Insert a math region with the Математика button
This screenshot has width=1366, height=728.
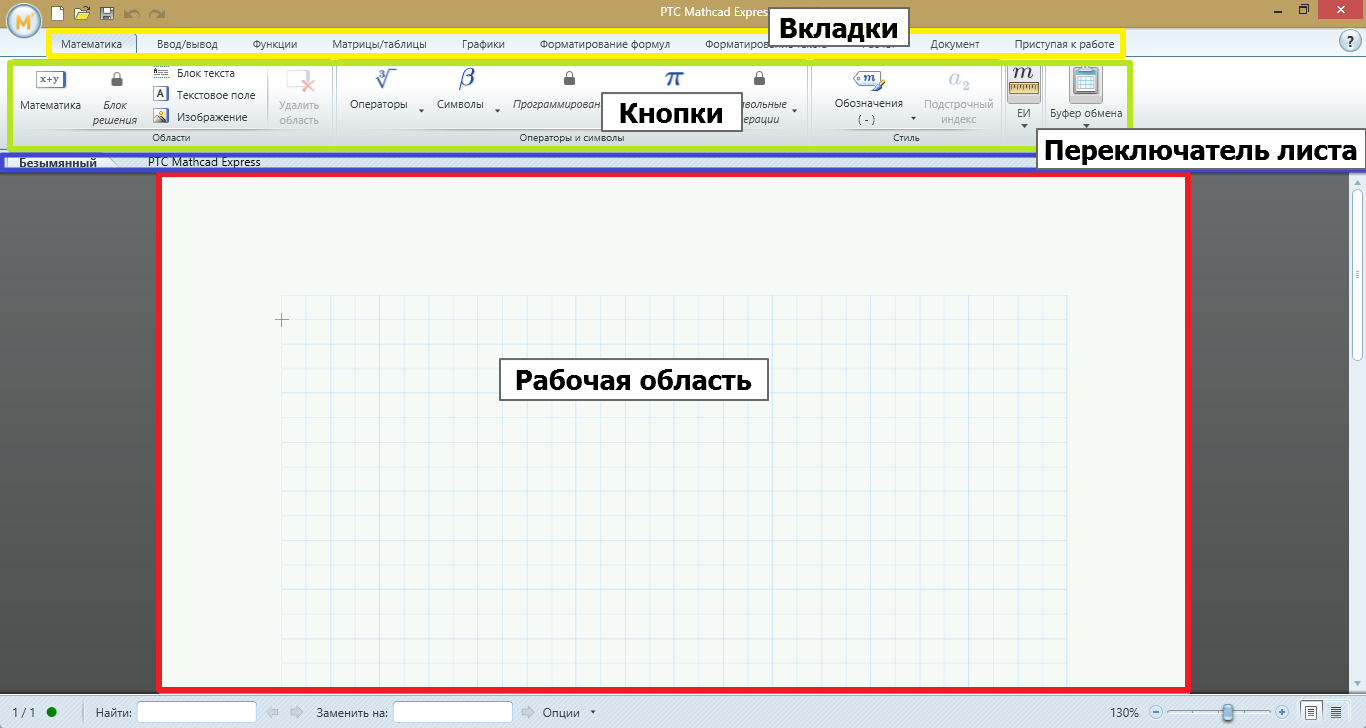point(50,90)
